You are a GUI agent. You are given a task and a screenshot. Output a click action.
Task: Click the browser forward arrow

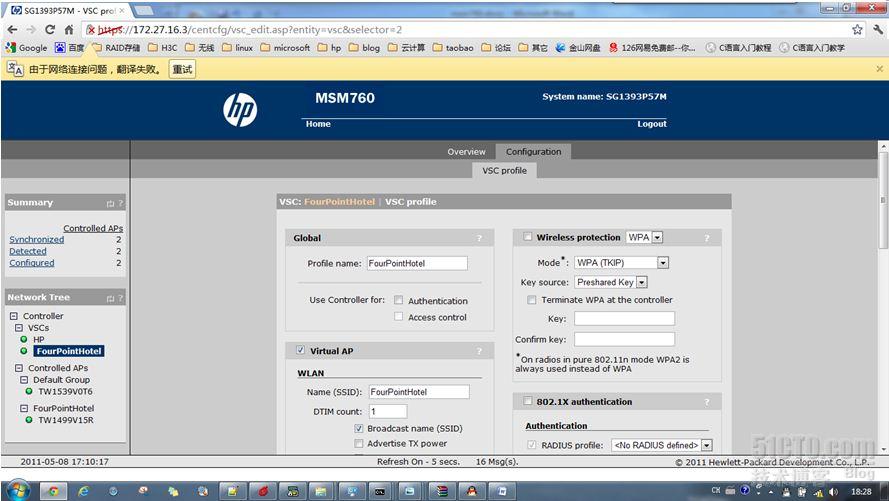click(31, 29)
